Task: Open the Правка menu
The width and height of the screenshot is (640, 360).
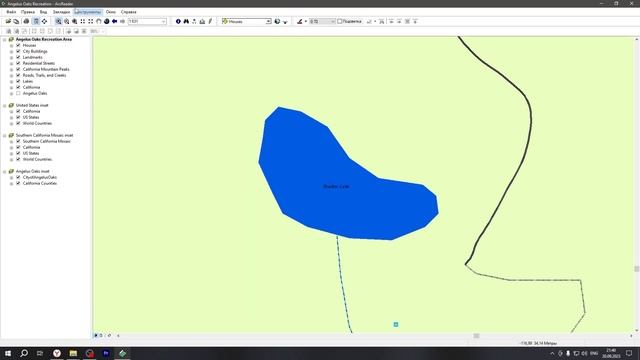Action: [28, 12]
